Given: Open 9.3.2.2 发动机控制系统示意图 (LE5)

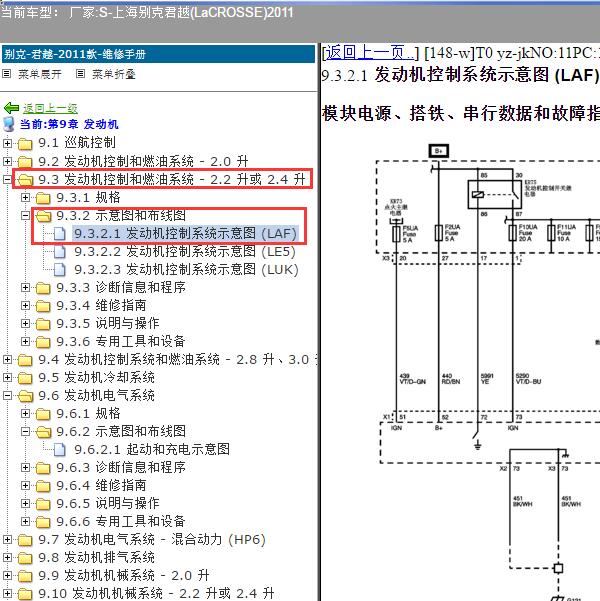Looking at the screenshot, I should [185, 251].
